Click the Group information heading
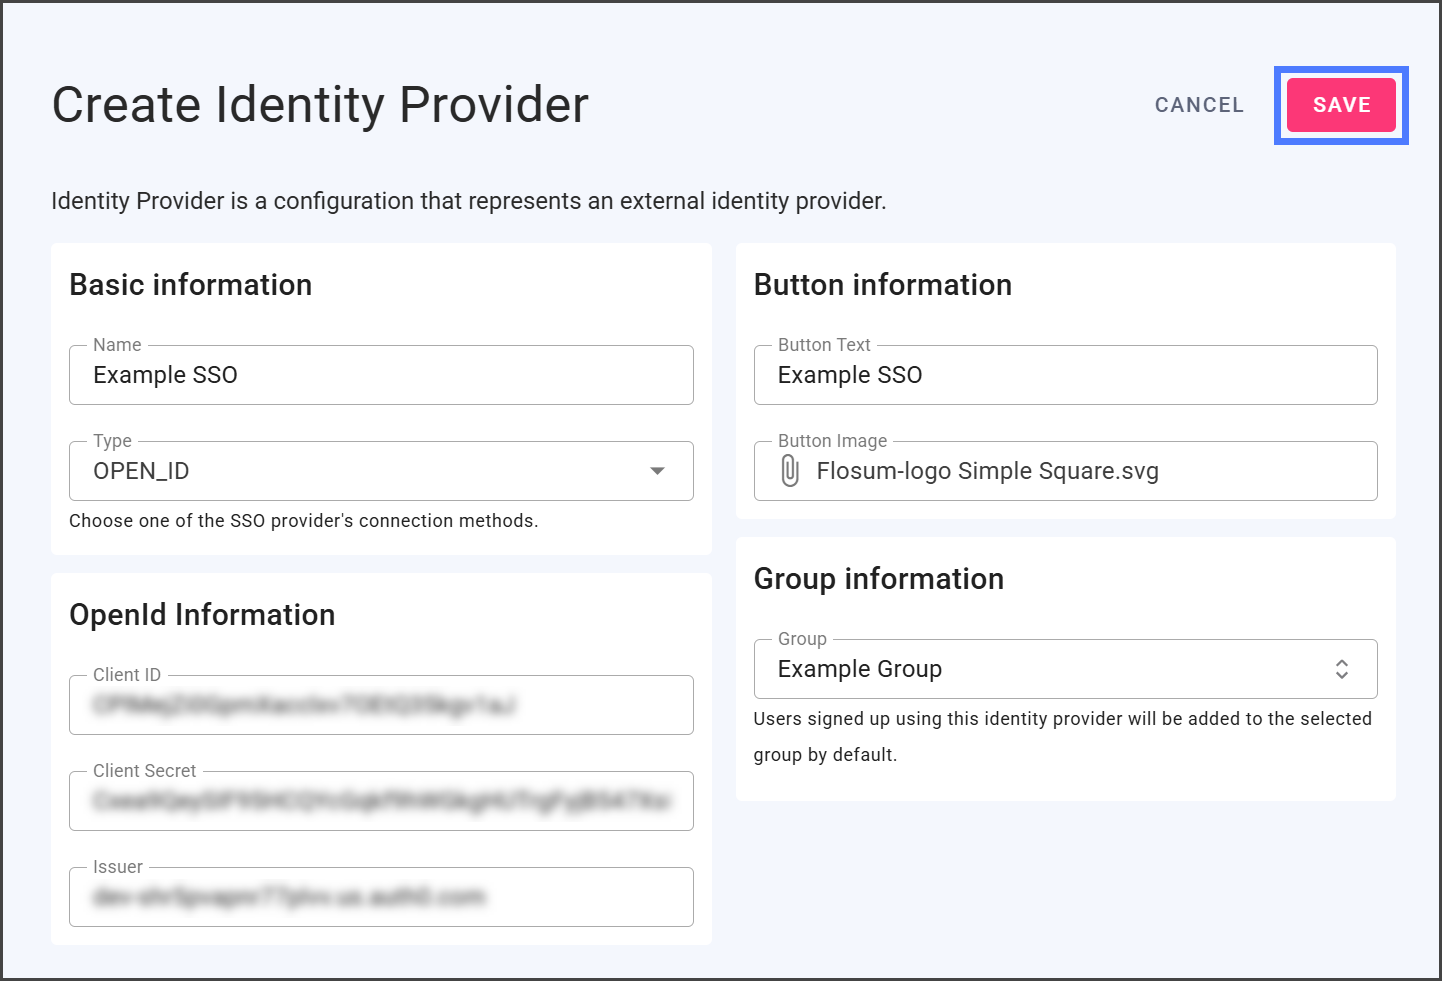 [x=878, y=579]
